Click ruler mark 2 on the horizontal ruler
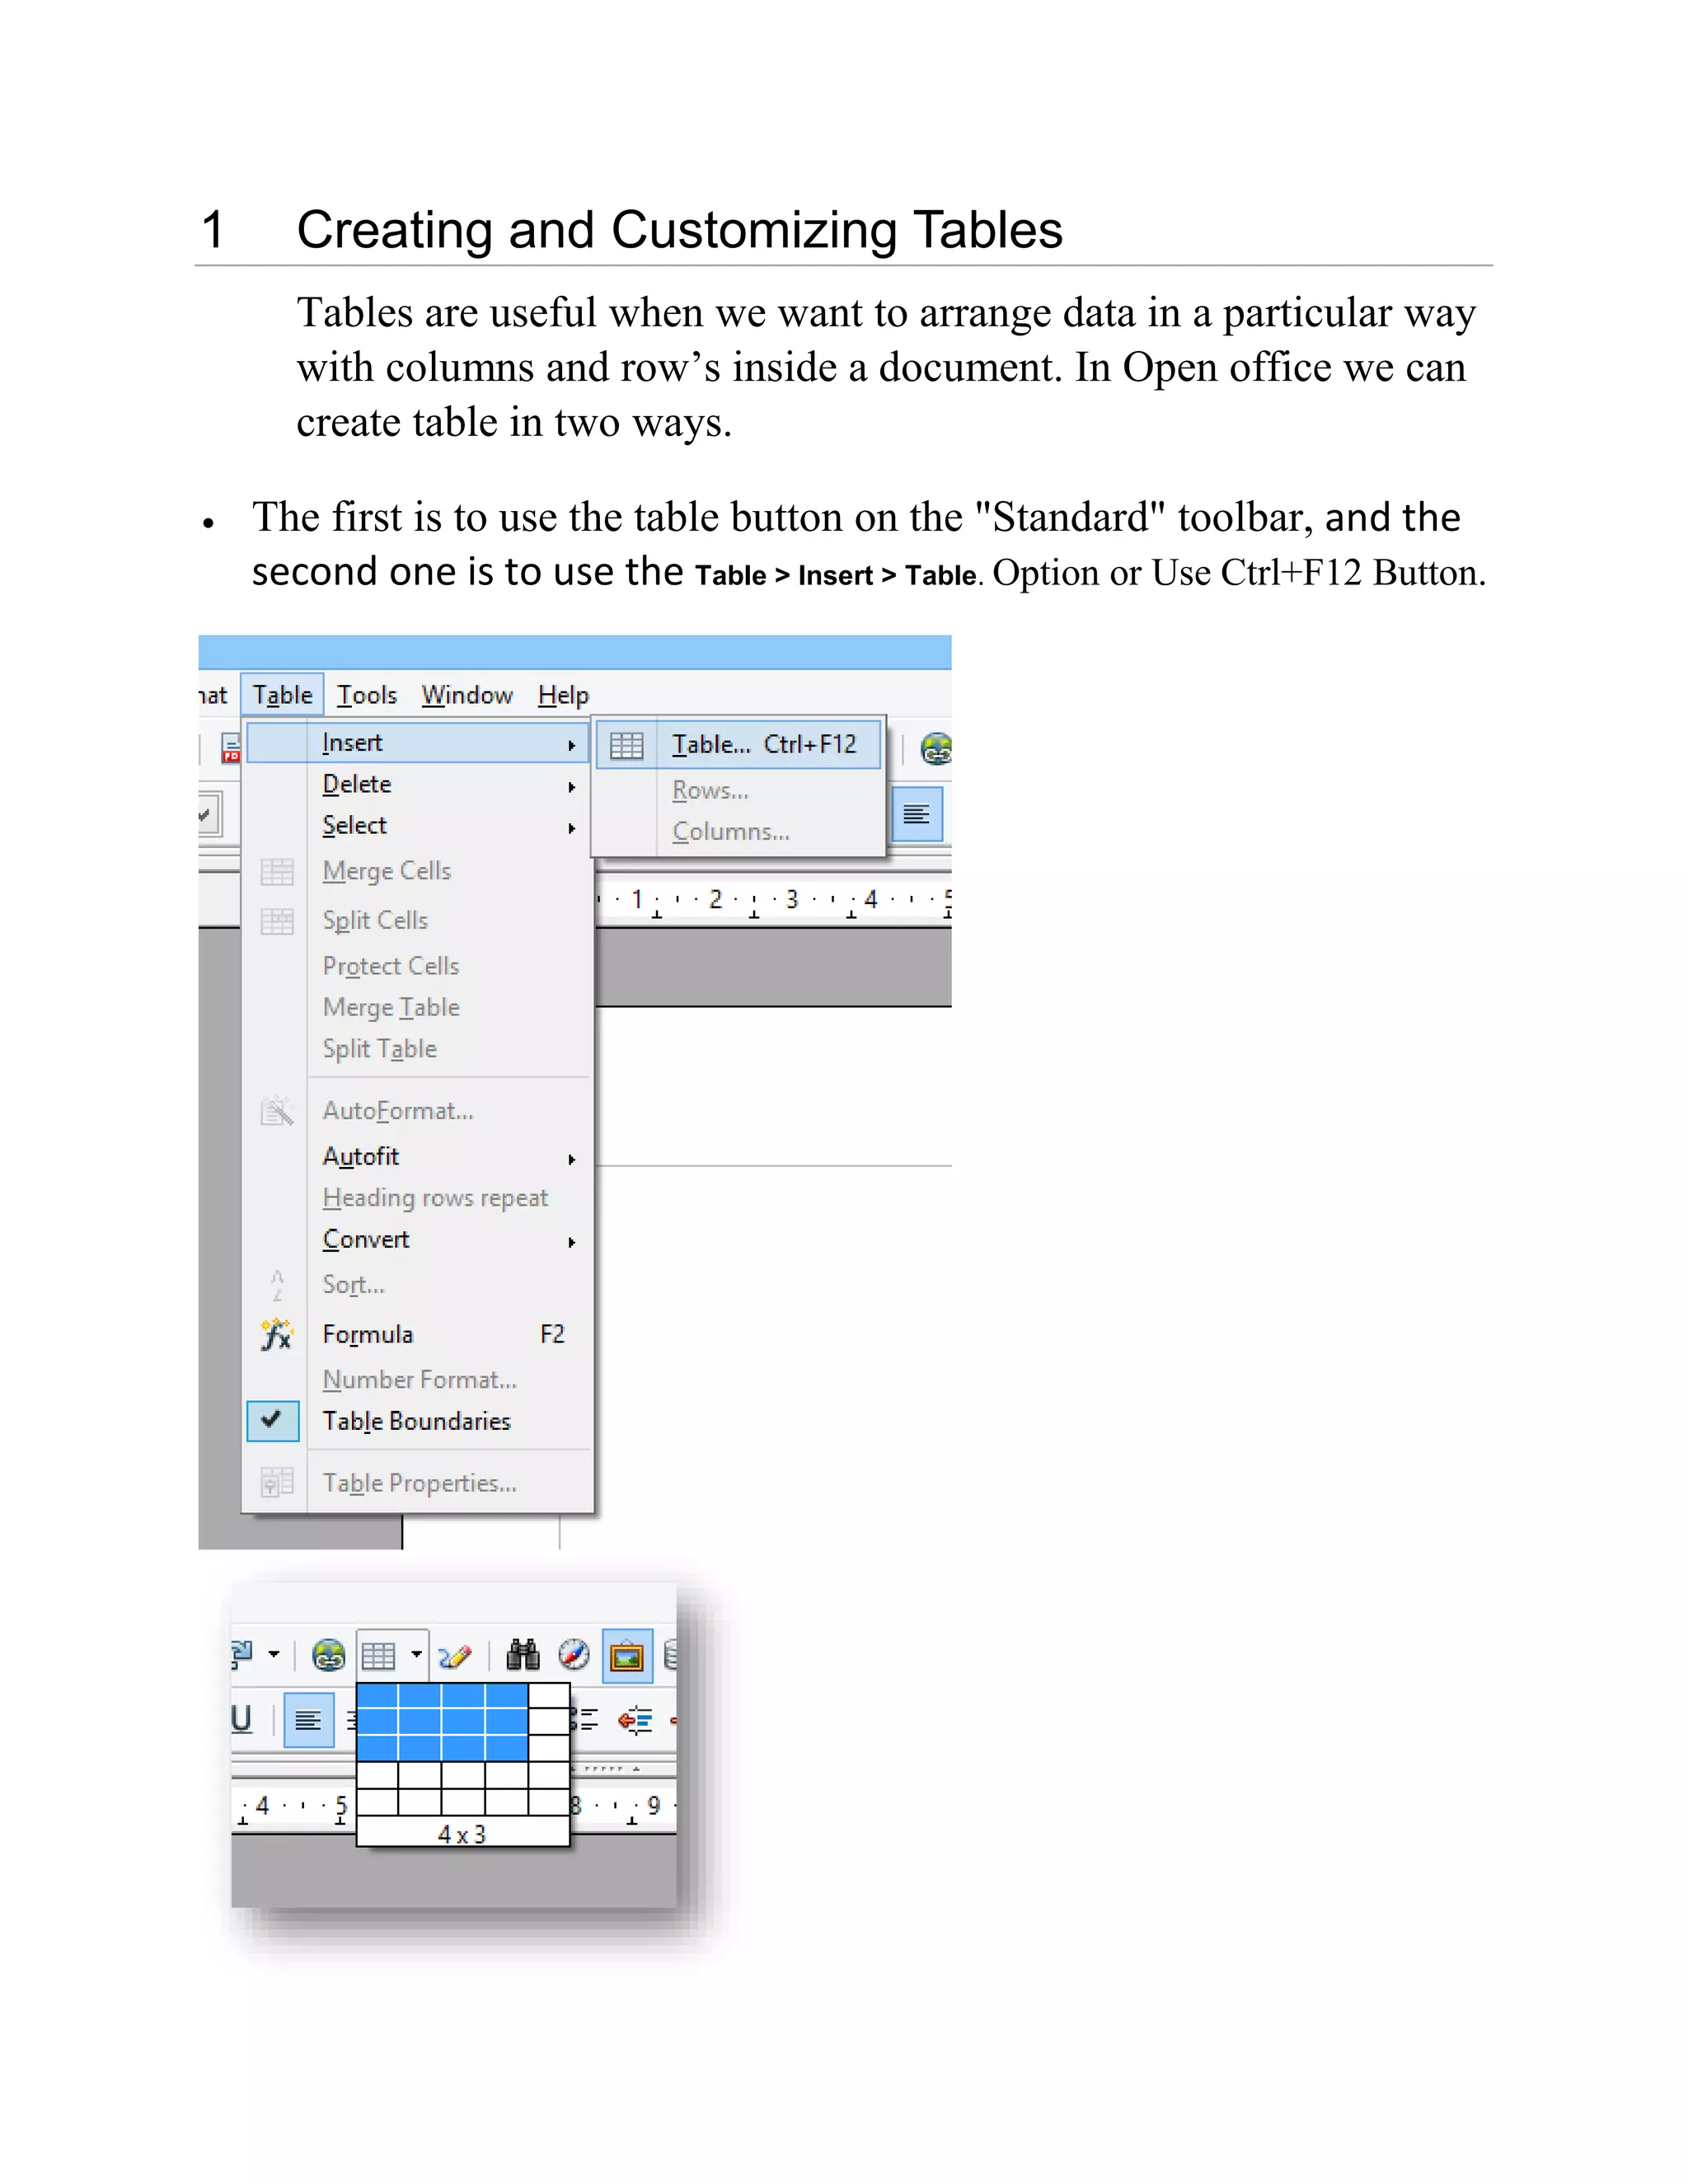Image resolution: width=1688 pixels, height=2184 pixels. point(715,899)
